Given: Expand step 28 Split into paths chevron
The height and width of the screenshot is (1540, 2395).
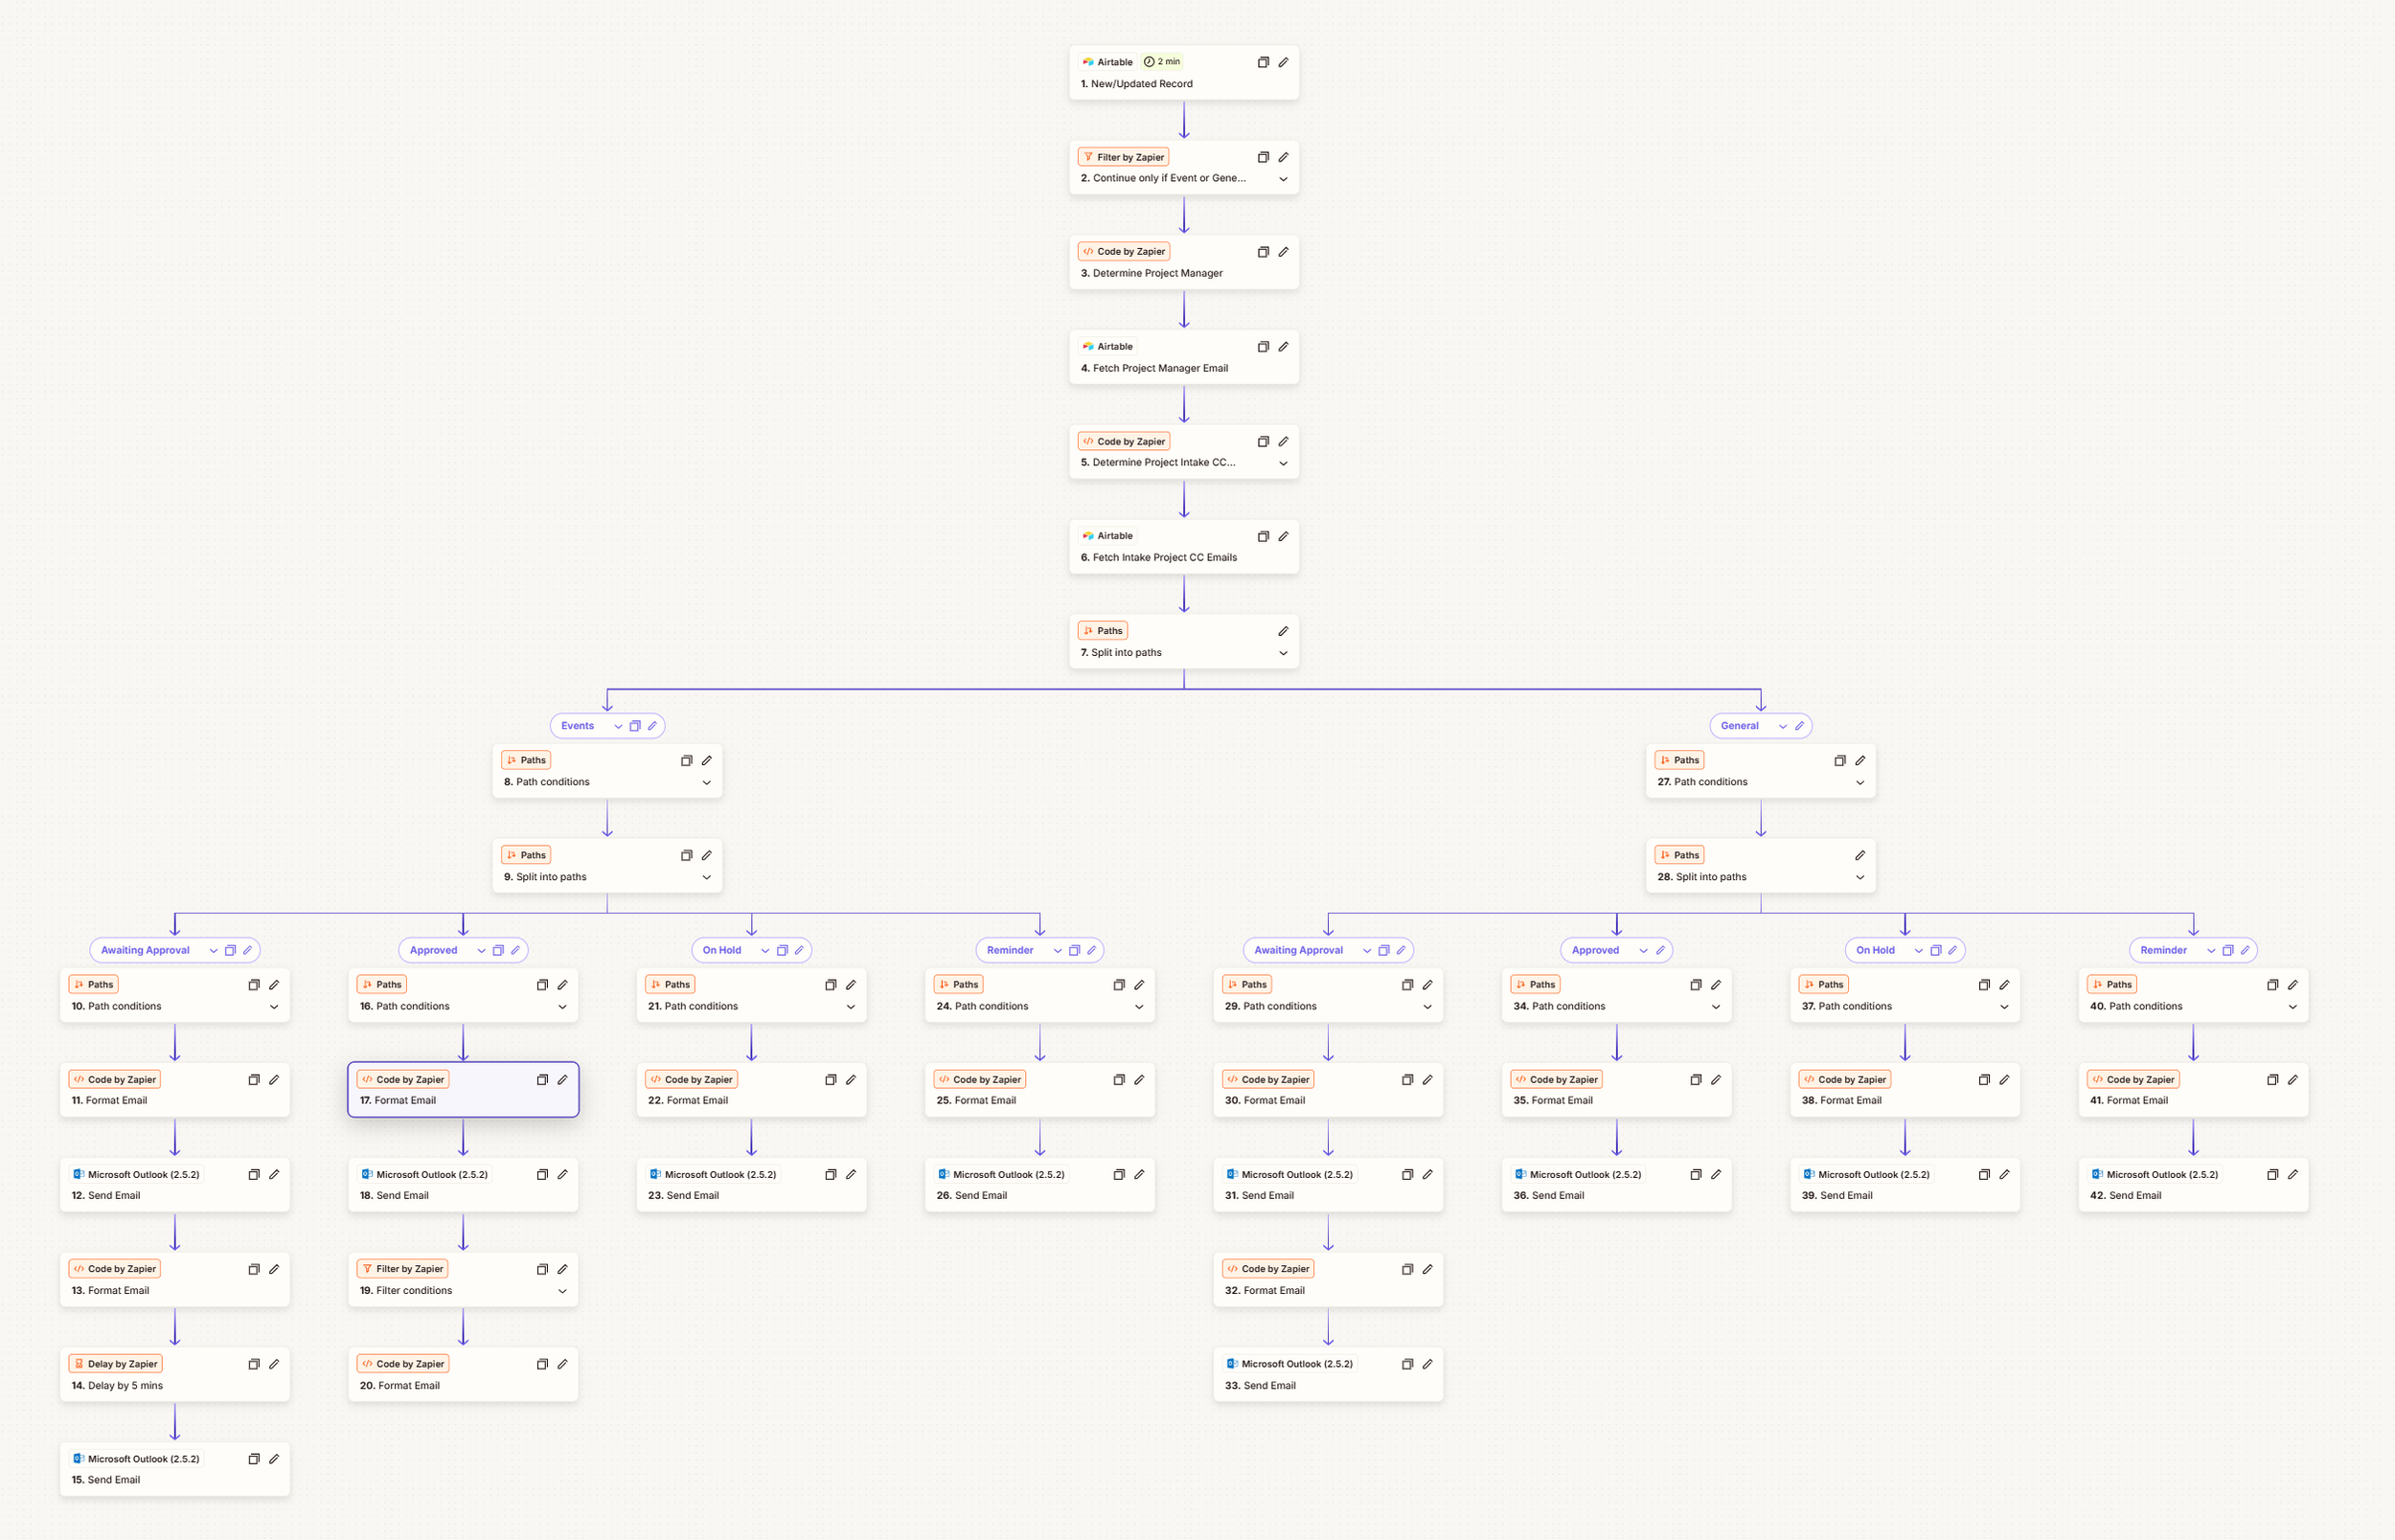Looking at the screenshot, I should [x=1860, y=877].
